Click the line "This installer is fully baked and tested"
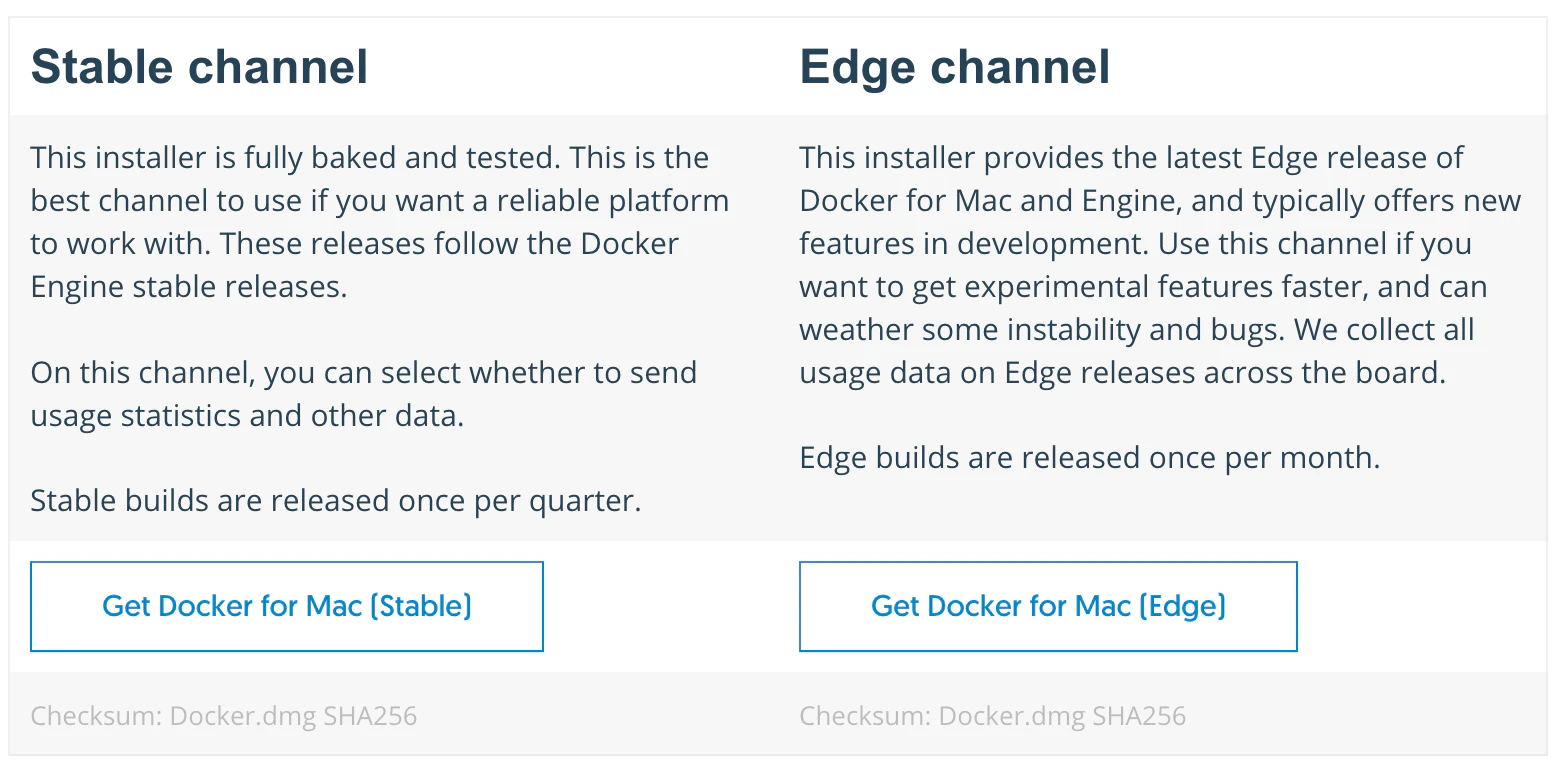Viewport: 1558px width, 768px height. coord(370,158)
